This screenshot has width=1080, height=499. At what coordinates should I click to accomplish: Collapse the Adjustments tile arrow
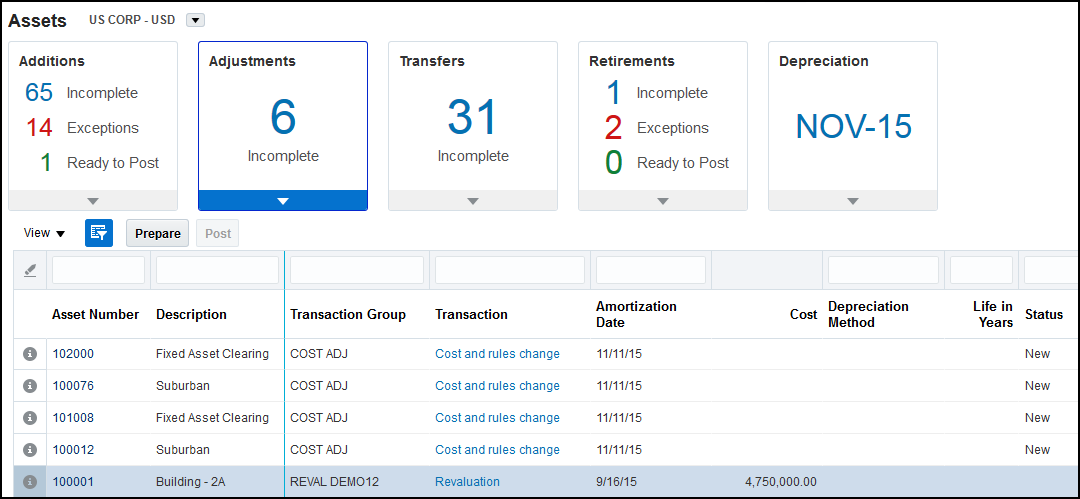point(283,201)
